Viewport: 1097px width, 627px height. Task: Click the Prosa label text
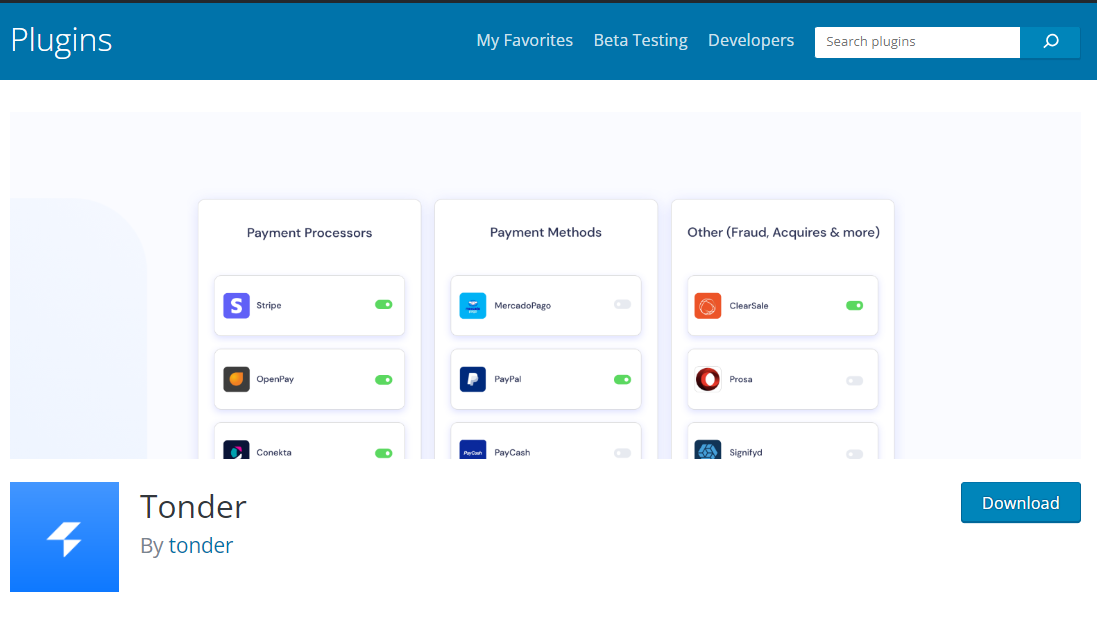click(741, 379)
